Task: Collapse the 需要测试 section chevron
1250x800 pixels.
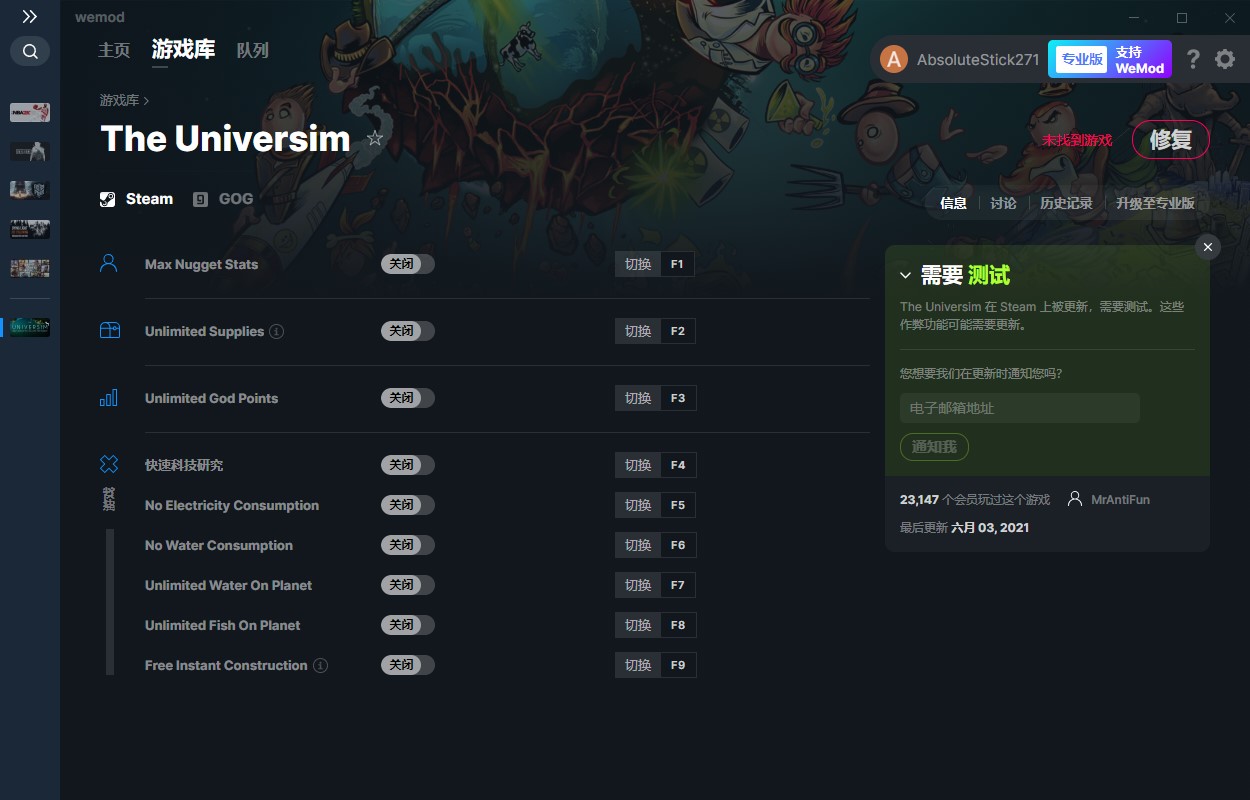Action: coord(905,275)
